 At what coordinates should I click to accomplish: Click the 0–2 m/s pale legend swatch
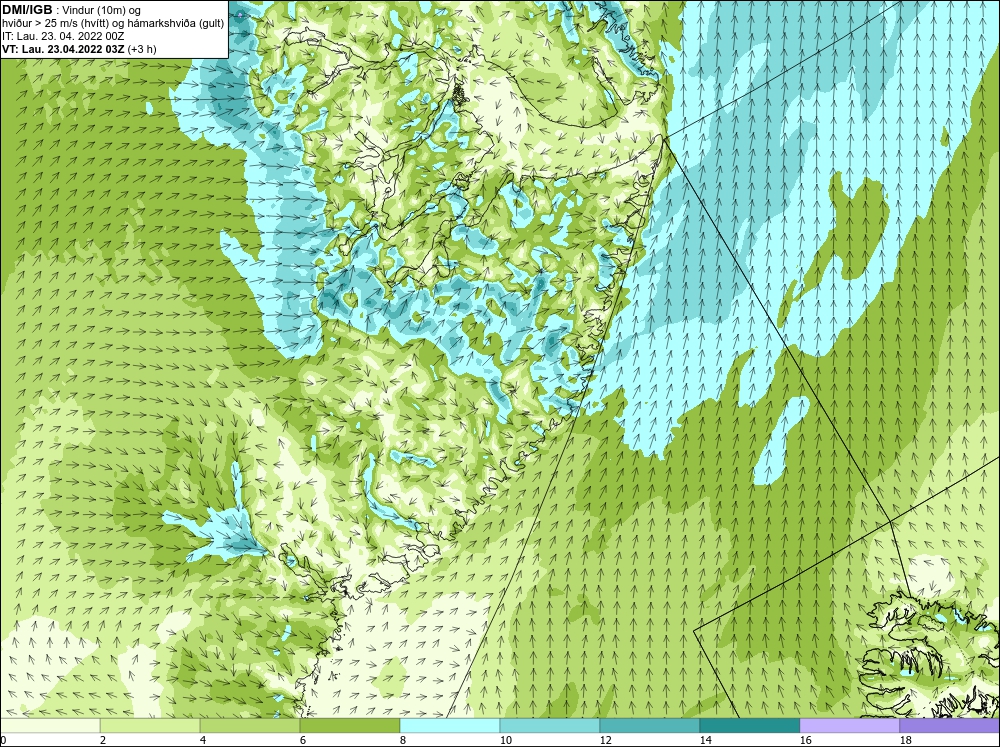click(50, 726)
